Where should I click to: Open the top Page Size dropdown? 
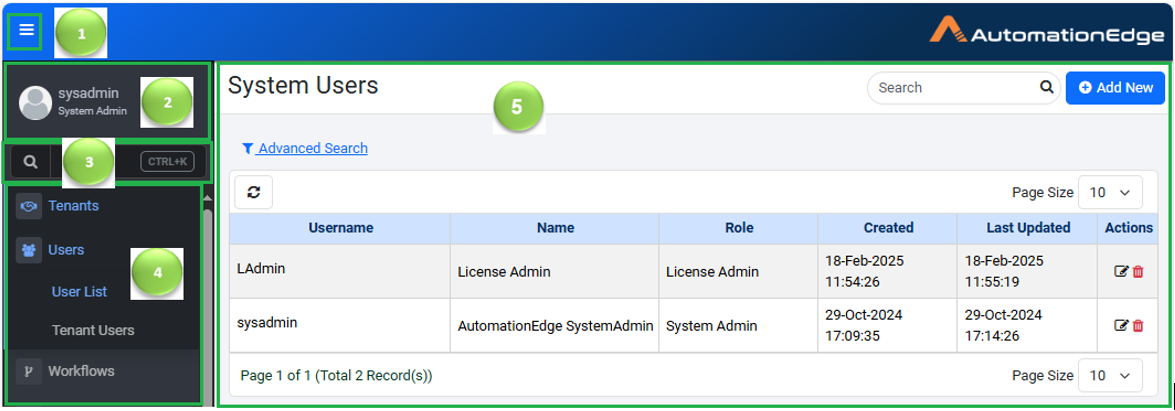(1110, 192)
